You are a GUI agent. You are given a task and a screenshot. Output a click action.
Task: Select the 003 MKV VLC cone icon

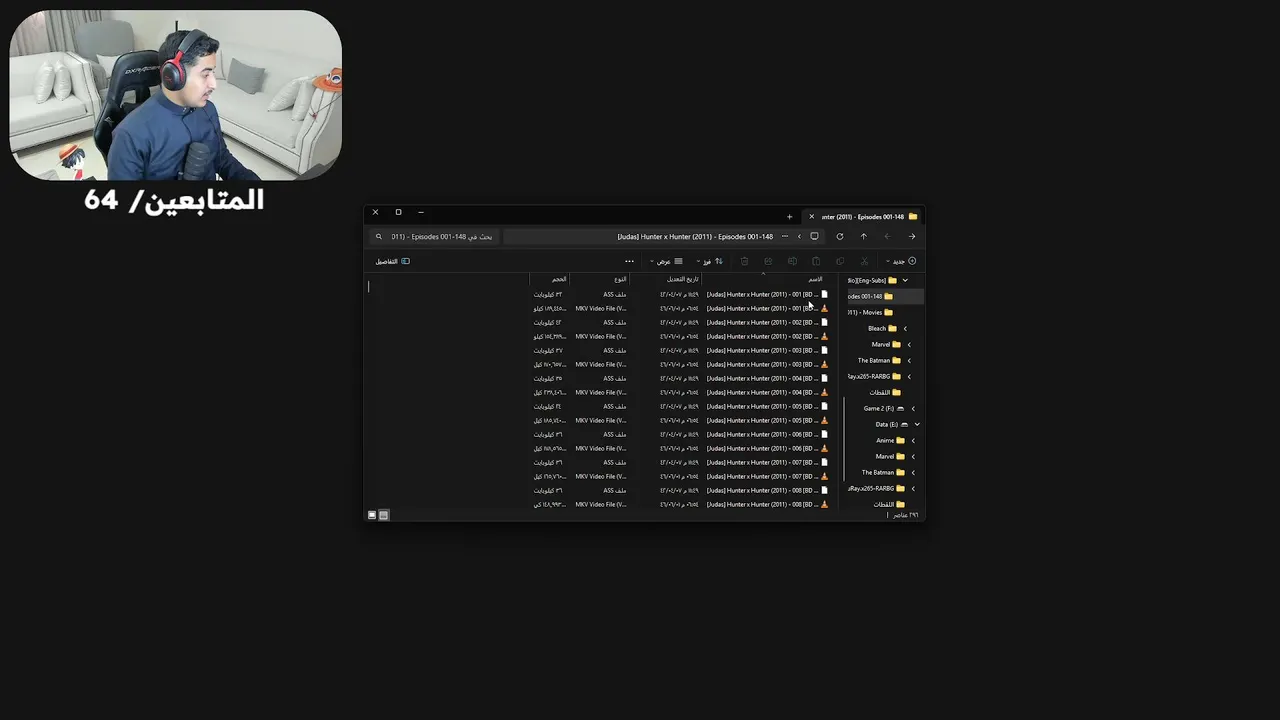tap(825, 365)
